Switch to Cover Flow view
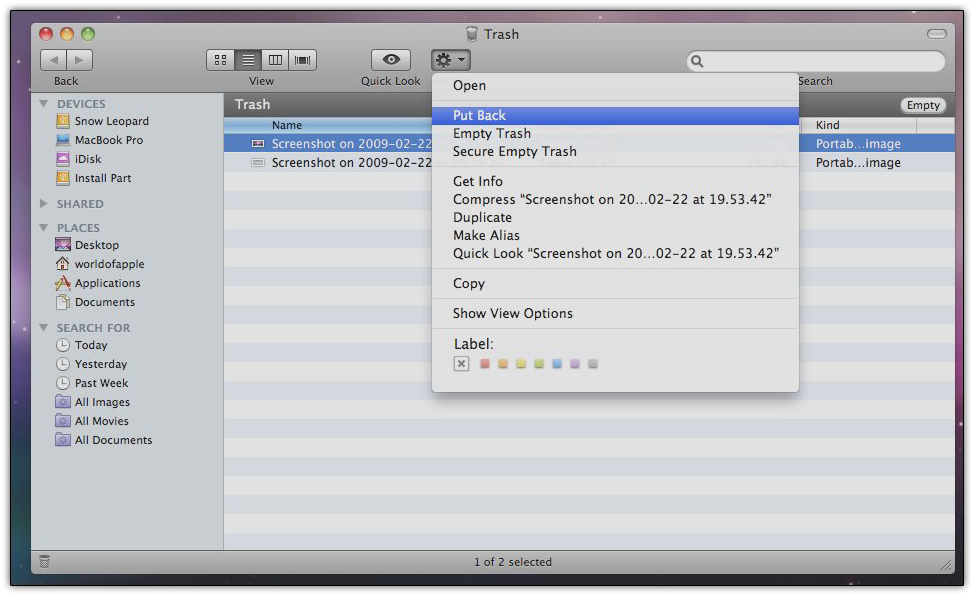 (x=302, y=60)
